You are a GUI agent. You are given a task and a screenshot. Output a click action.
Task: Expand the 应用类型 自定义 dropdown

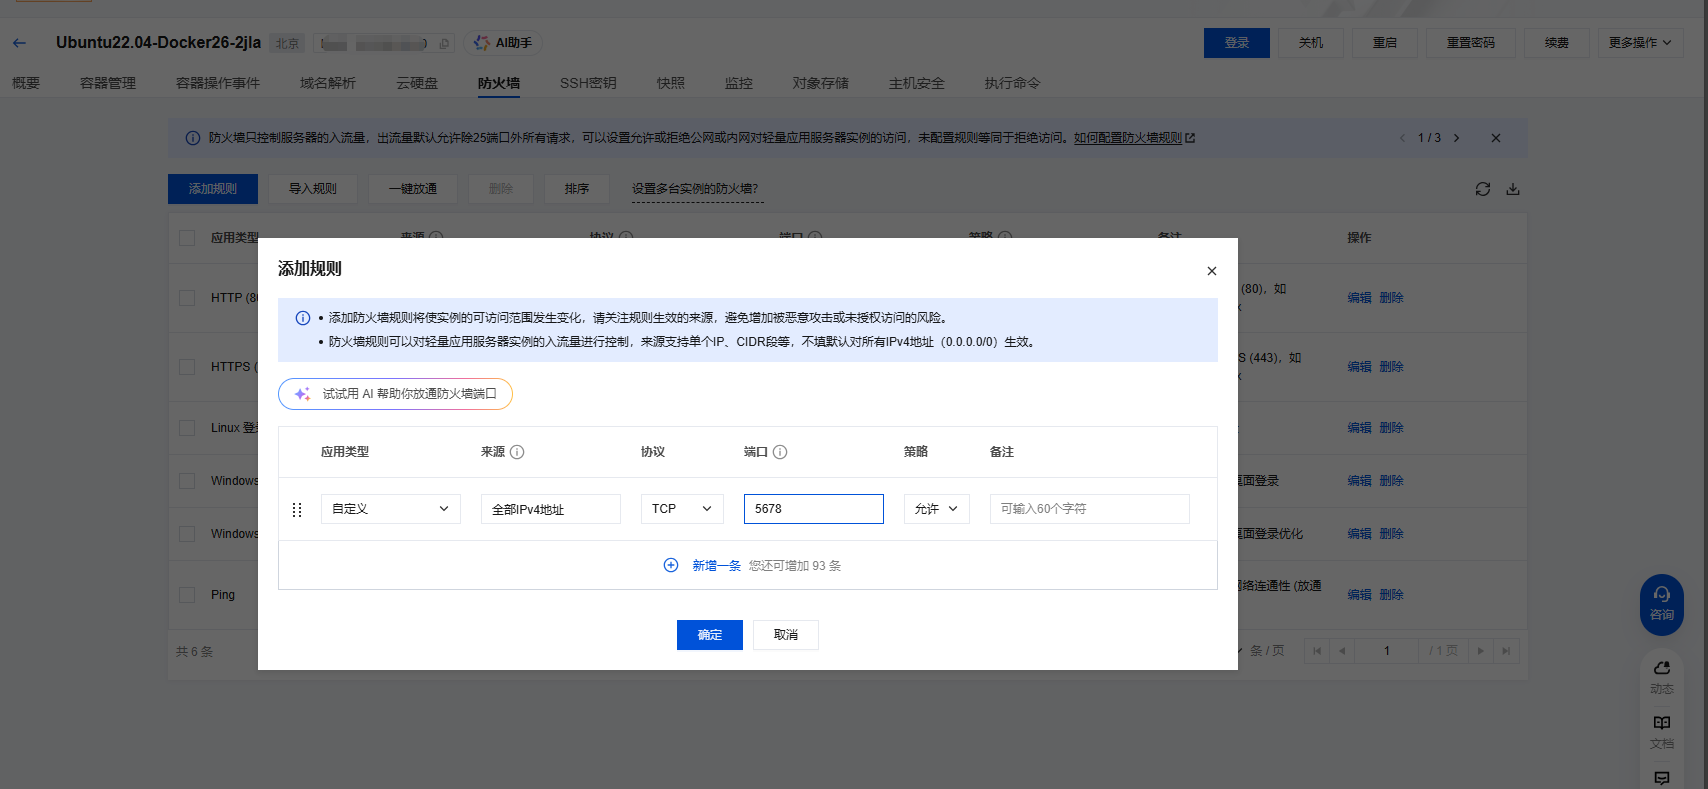[391, 509]
